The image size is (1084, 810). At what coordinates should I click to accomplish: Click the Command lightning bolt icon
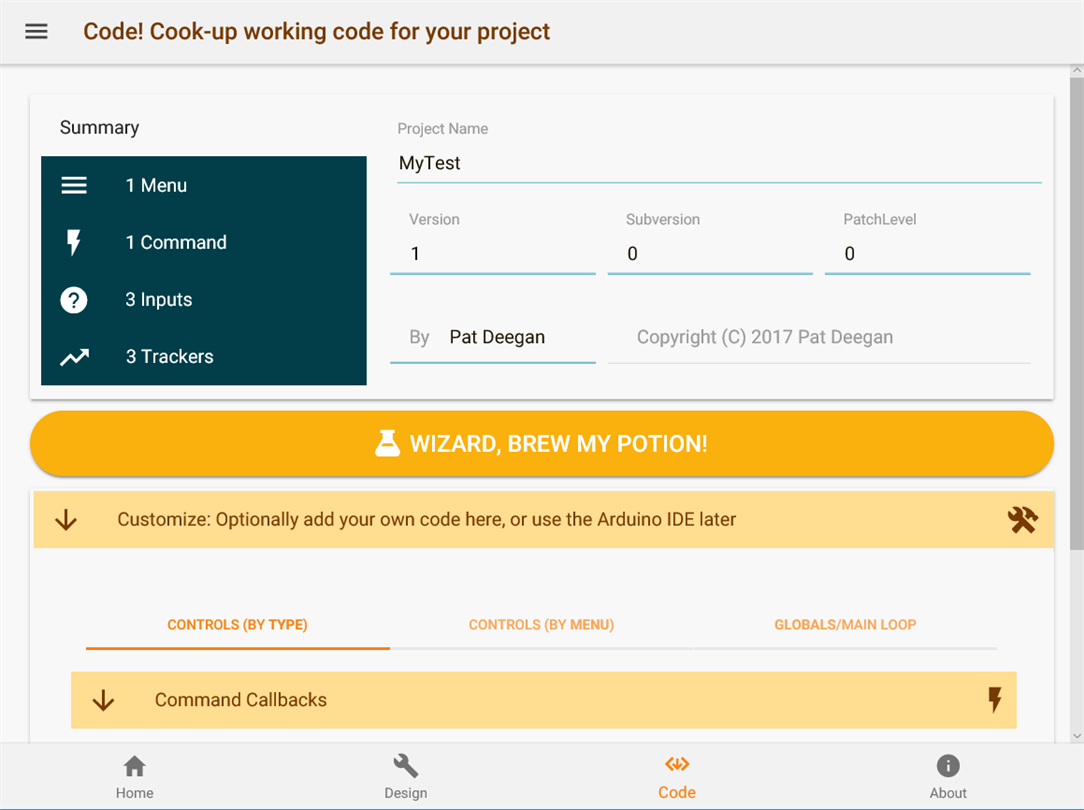coord(74,243)
